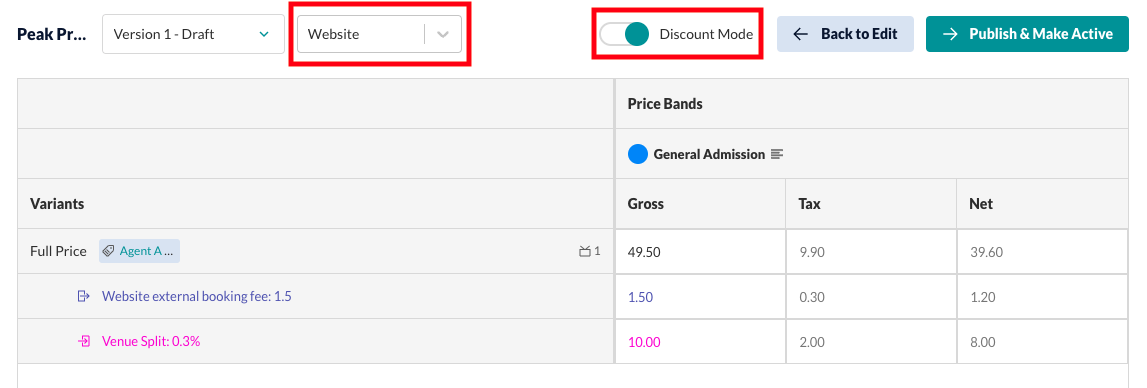Open the Version 1 - Draft dropdown

coord(193,34)
